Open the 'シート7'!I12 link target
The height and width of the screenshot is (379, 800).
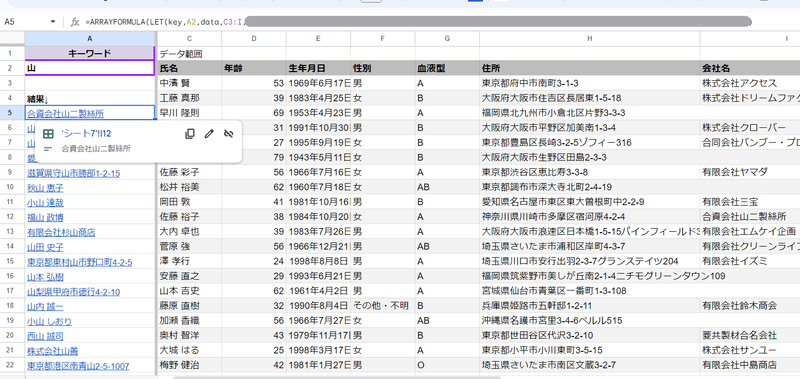point(86,134)
